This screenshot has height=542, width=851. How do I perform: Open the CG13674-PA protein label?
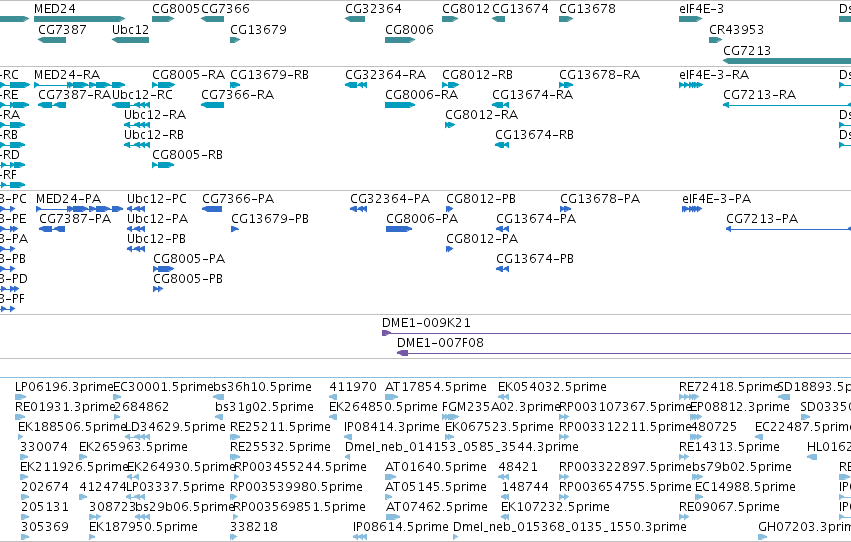536,219
